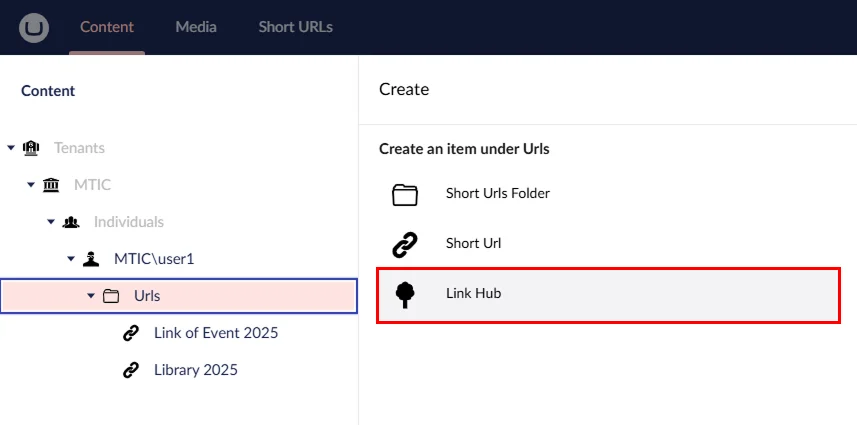Click the MTIC bank building icon
This screenshot has width=857, height=425.
[51, 185]
